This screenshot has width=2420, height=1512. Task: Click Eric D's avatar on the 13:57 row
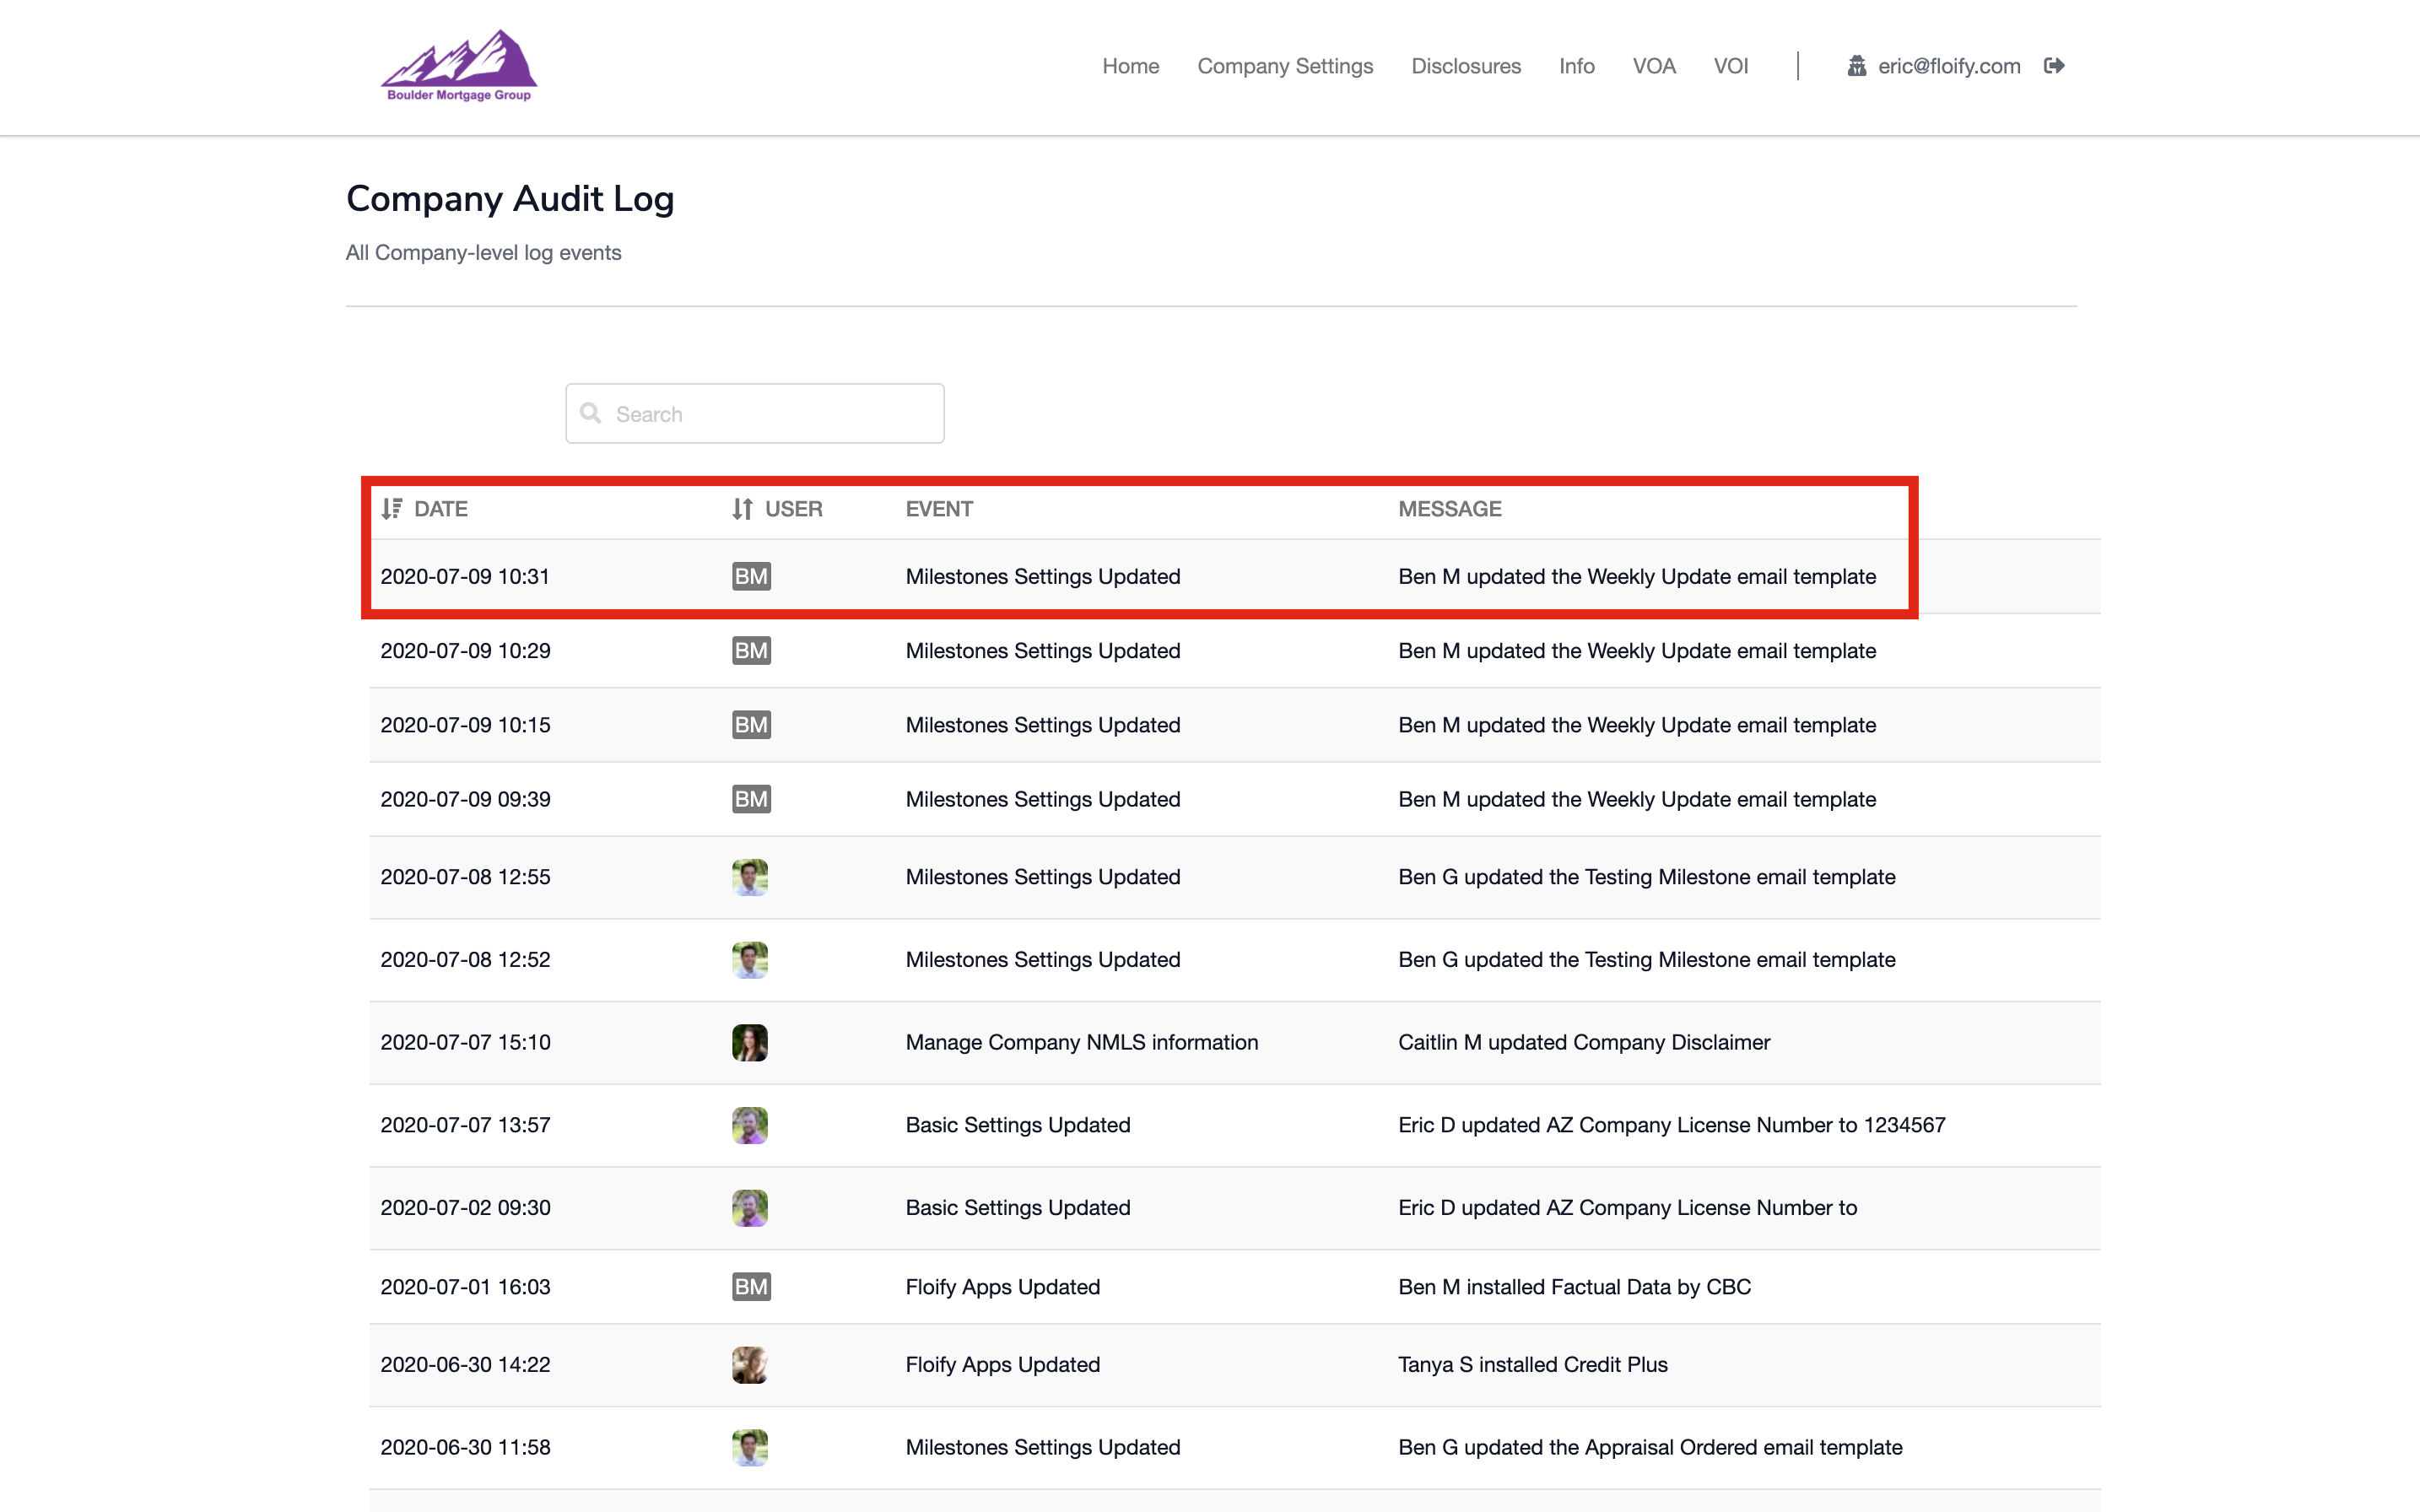pyautogui.click(x=750, y=1125)
